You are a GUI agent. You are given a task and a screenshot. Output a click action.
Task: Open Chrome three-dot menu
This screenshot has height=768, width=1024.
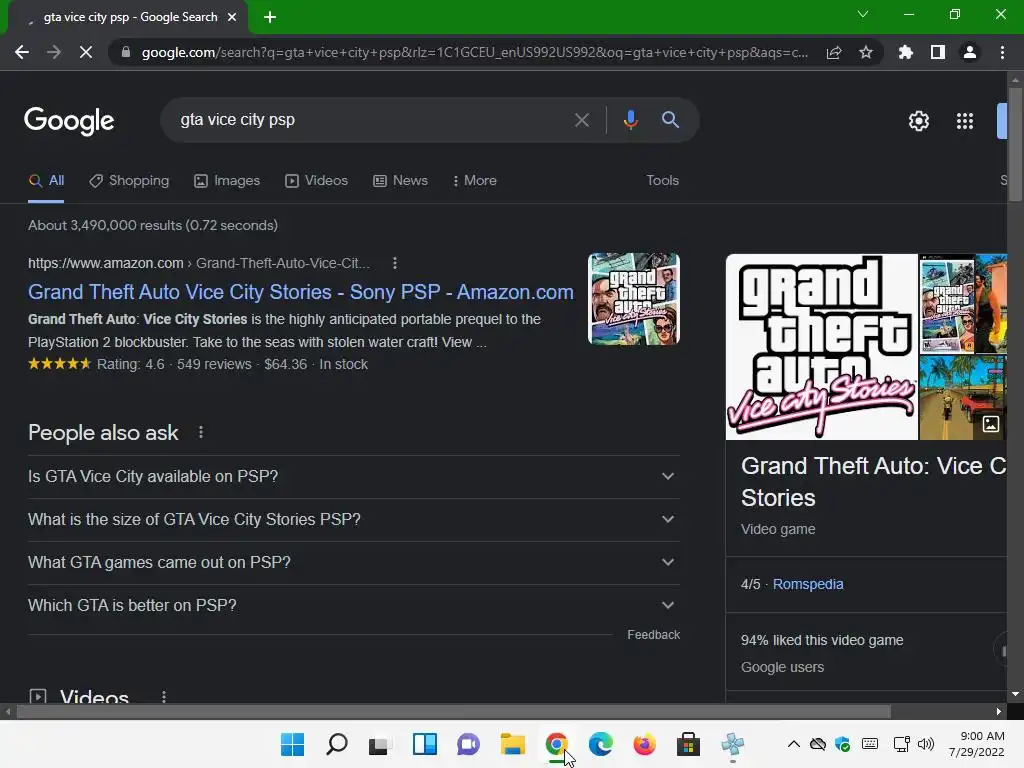1002,52
